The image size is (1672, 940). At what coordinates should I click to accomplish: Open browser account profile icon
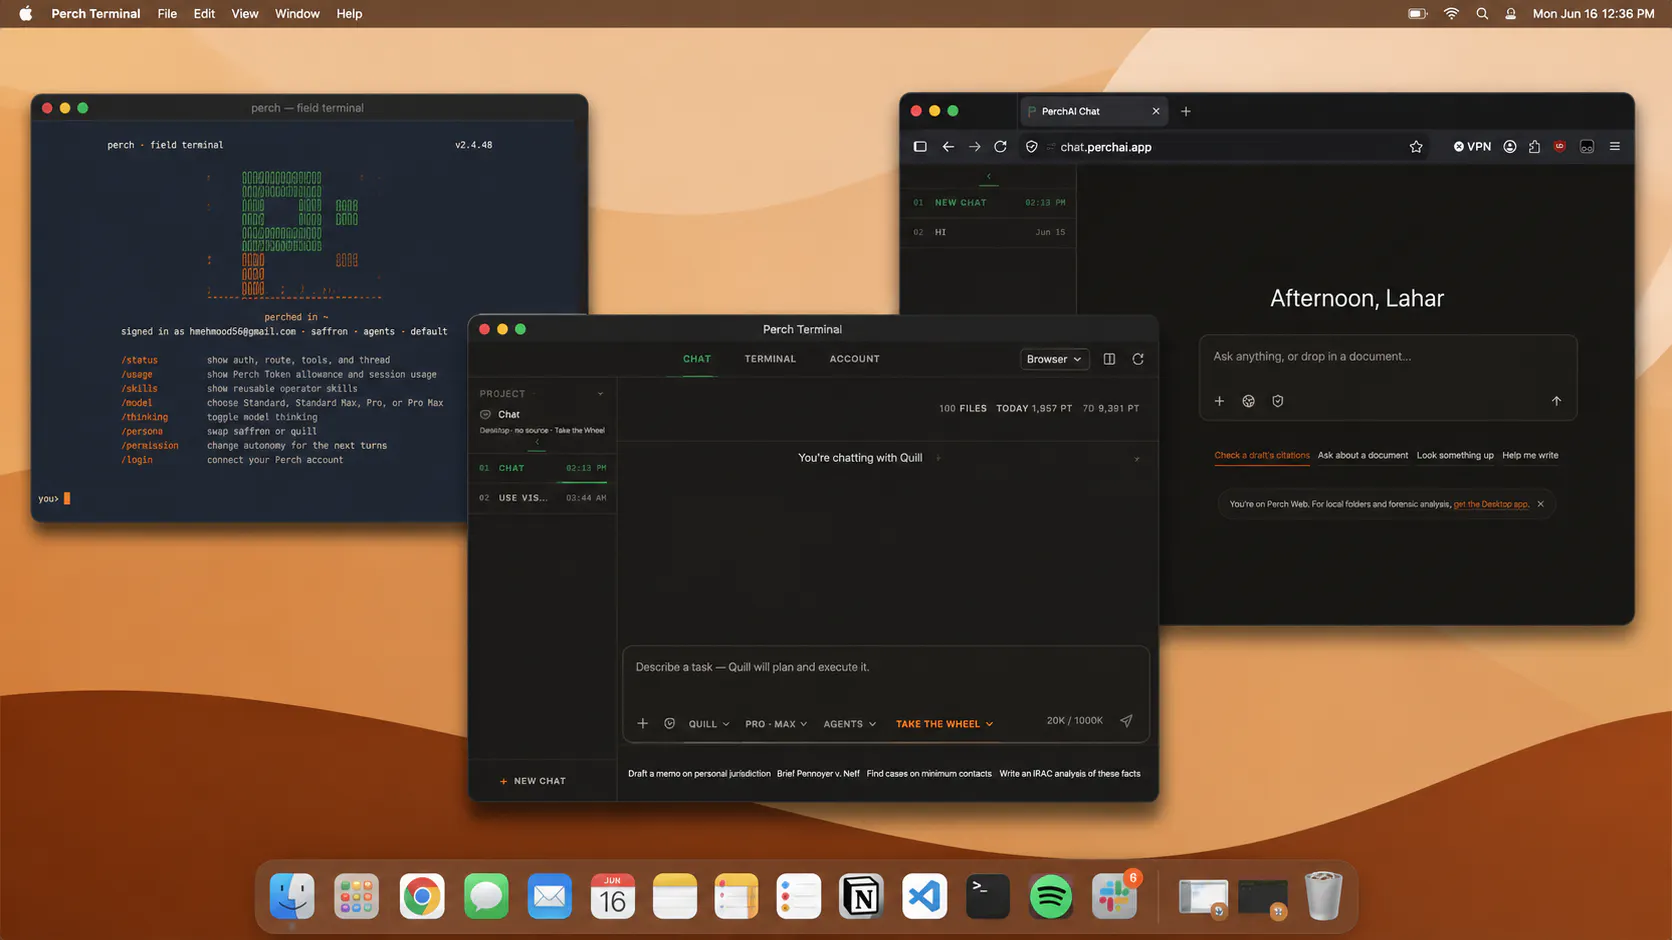(x=1510, y=147)
